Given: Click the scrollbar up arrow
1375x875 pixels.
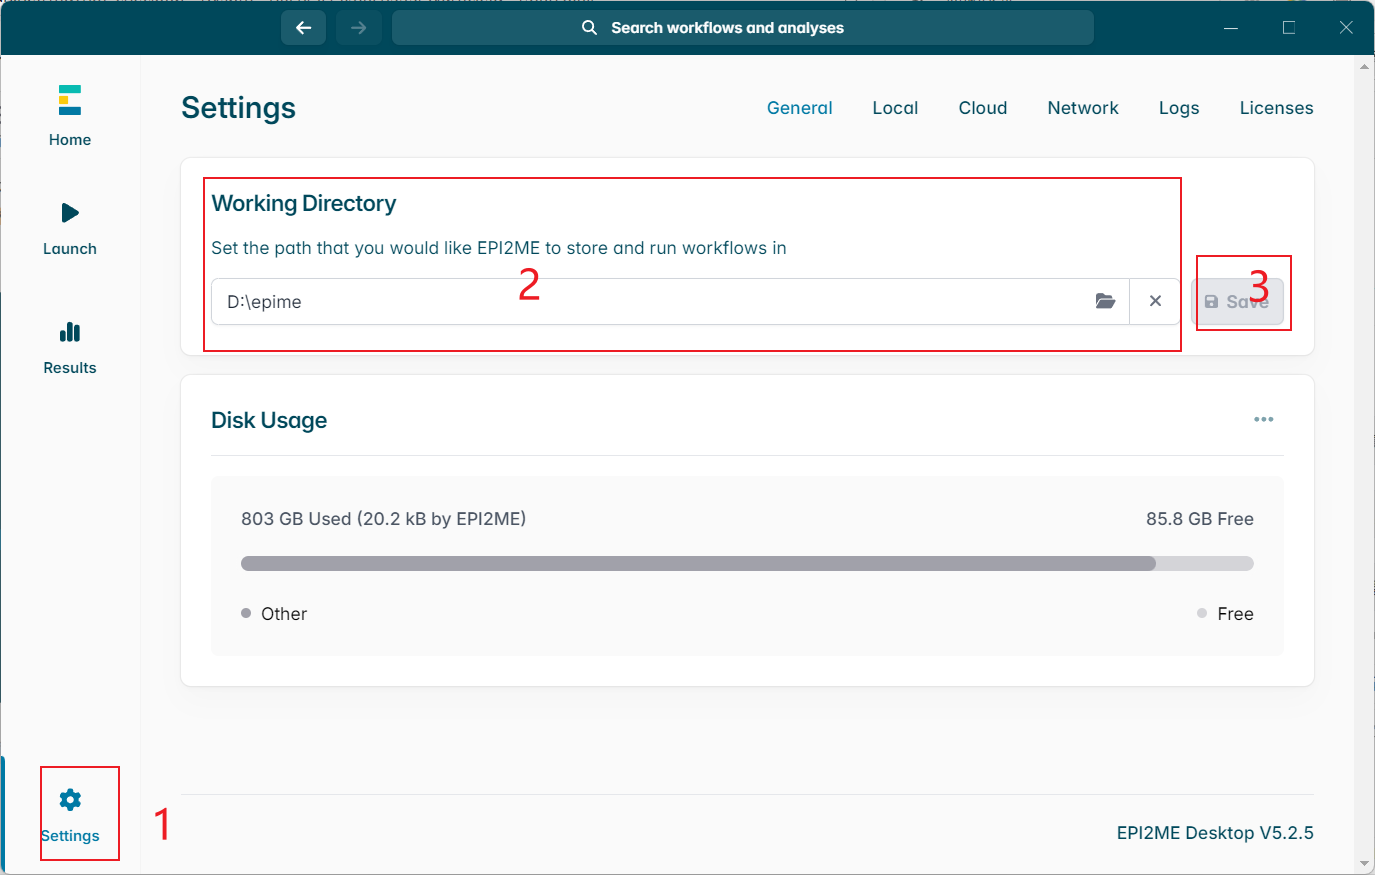Looking at the screenshot, I should (x=1365, y=67).
